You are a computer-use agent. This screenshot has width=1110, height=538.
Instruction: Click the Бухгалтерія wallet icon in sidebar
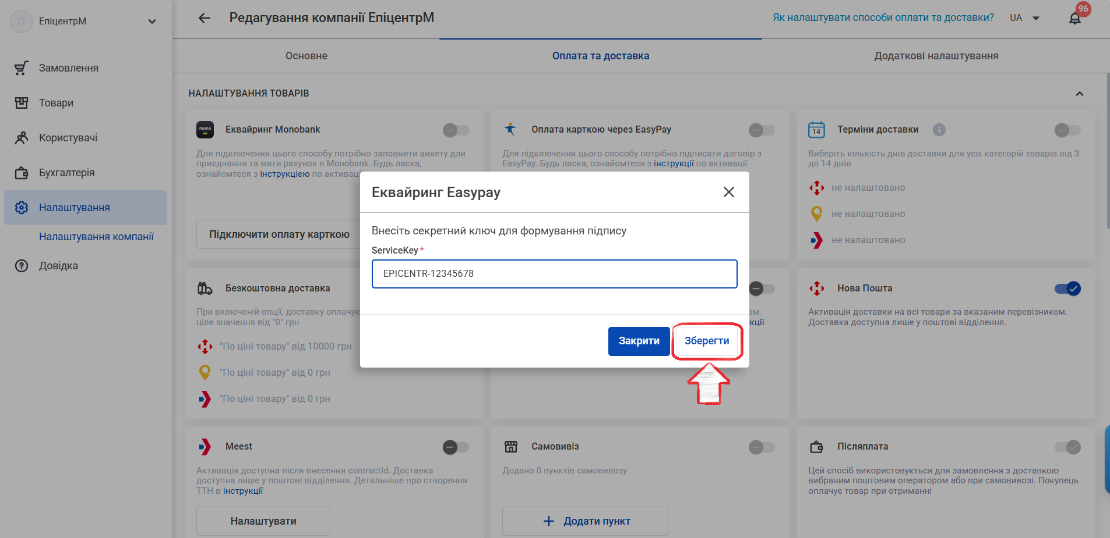[21, 172]
